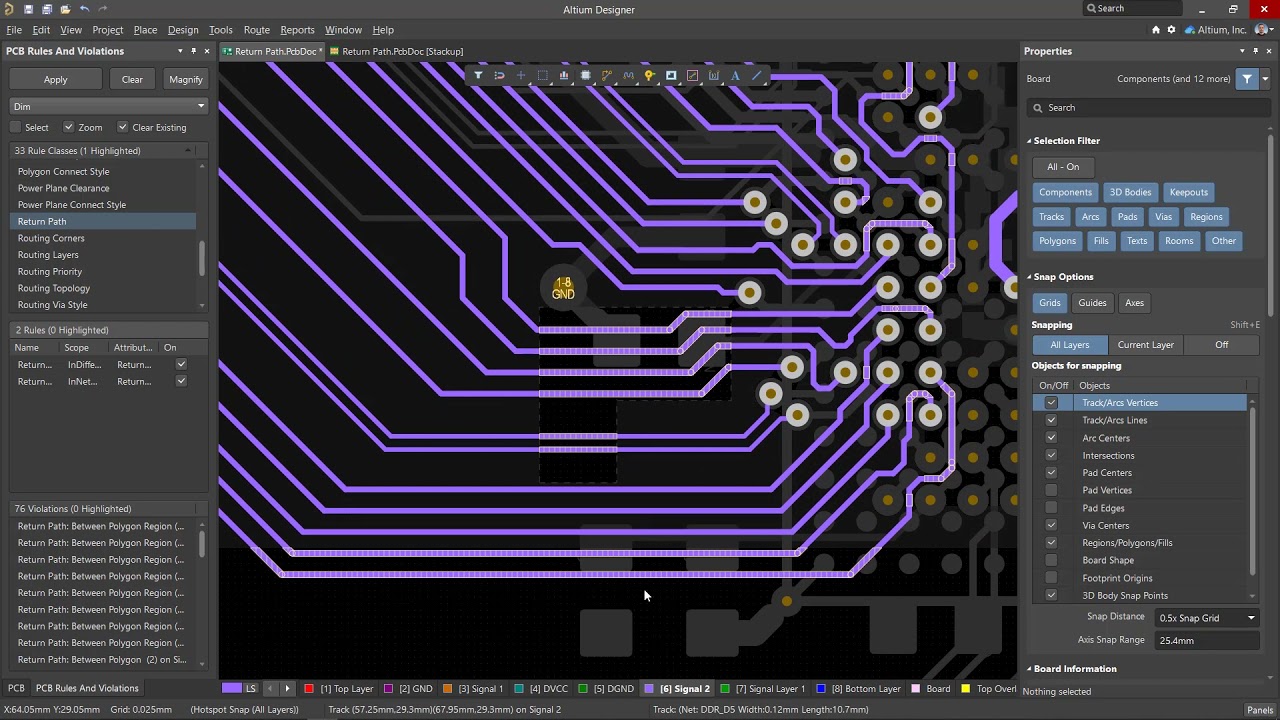Click the All - On filter button
Viewport: 1280px width, 720px height.
pos(1063,167)
